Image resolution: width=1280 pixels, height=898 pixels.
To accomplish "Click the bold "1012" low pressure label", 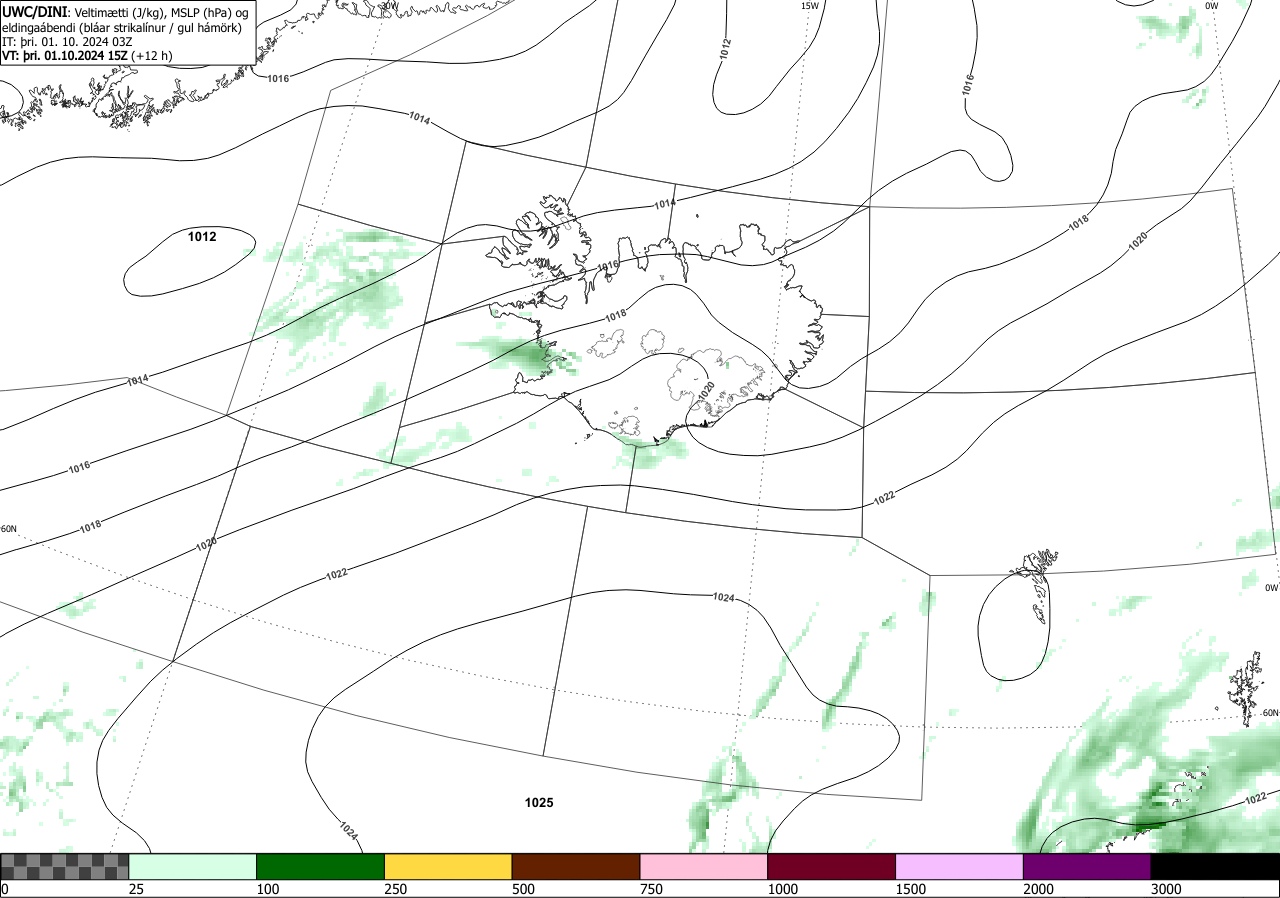I will click(x=202, y=237).
